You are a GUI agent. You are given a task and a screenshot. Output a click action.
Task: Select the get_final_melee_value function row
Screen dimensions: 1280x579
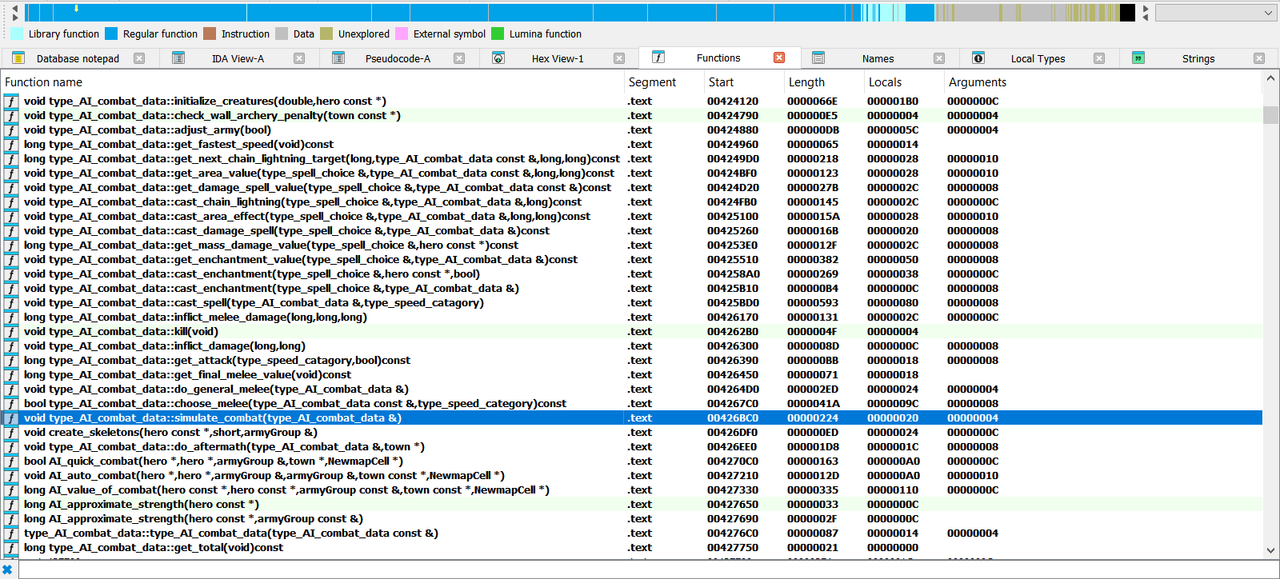coord(631,375)
